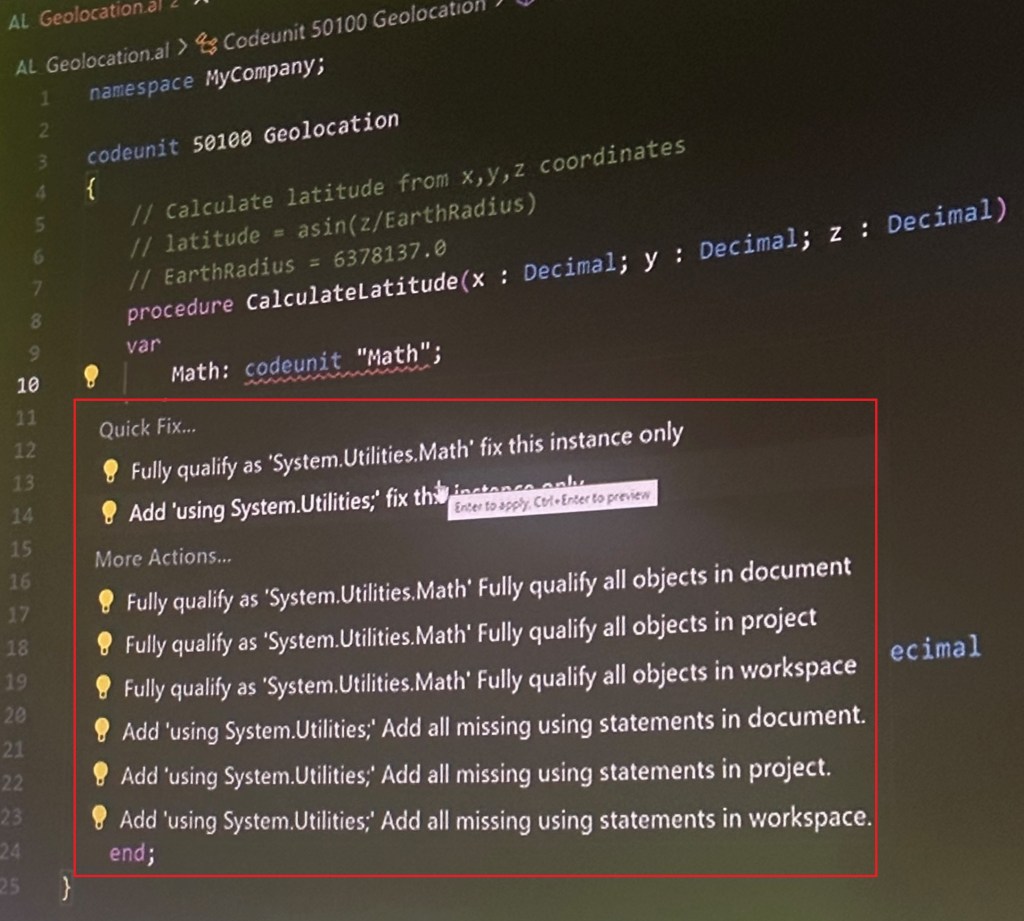
Task: Click lightbulb icon beside first Quick Fix entry
Action: click(x=110, y=470)
